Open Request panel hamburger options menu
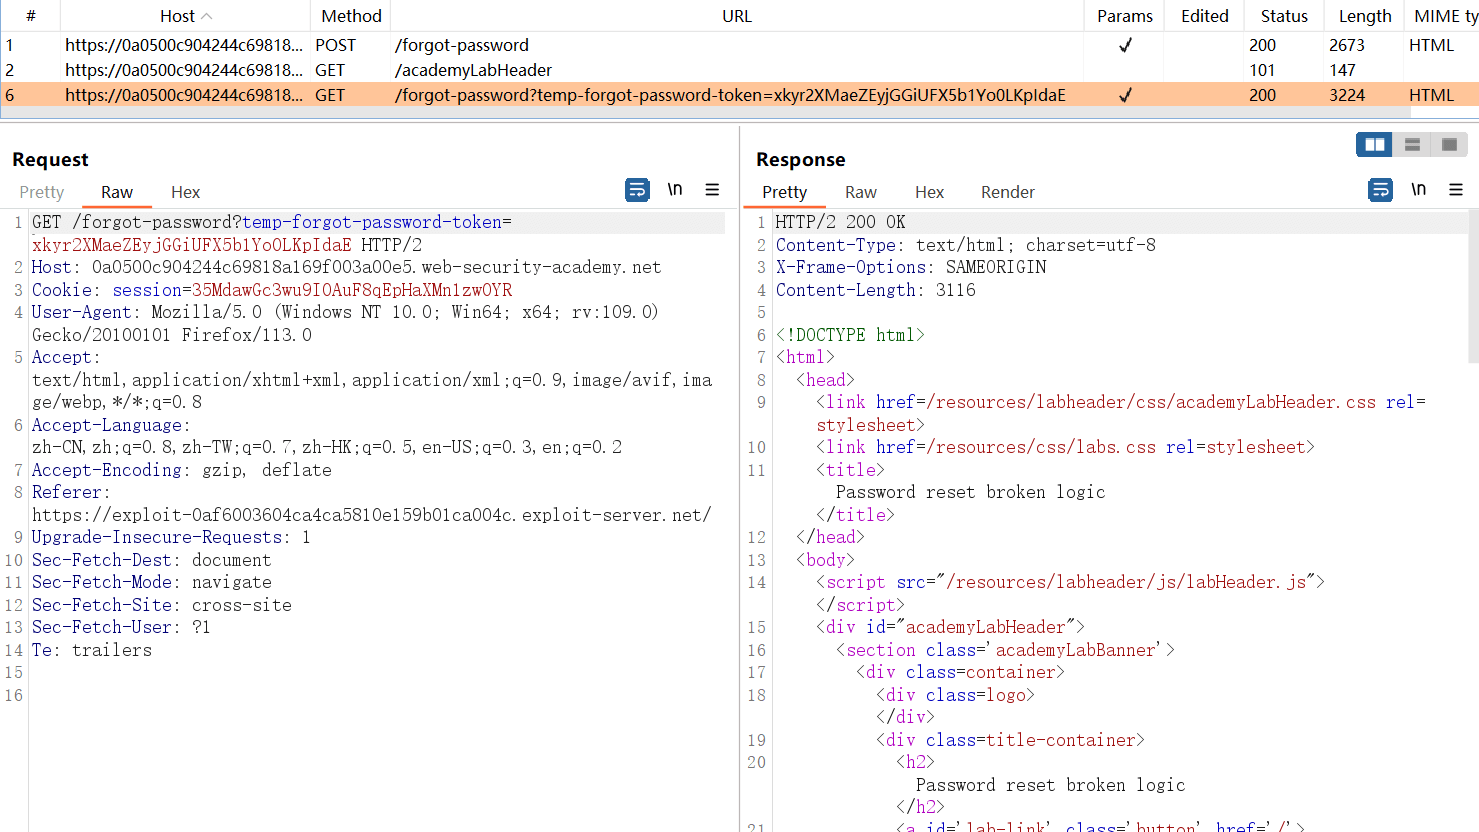The width and height of the screenshot is (1479, 832). coord(712,190)
